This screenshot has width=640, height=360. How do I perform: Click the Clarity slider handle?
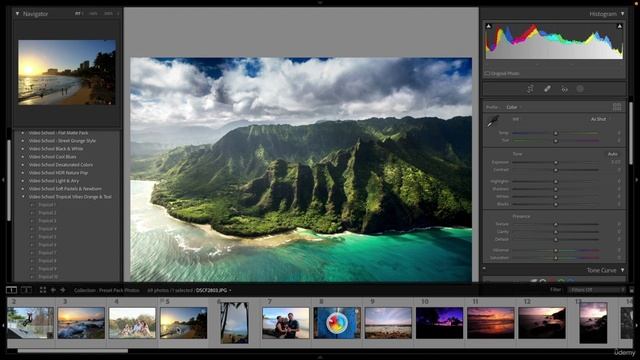click(556, 232)
